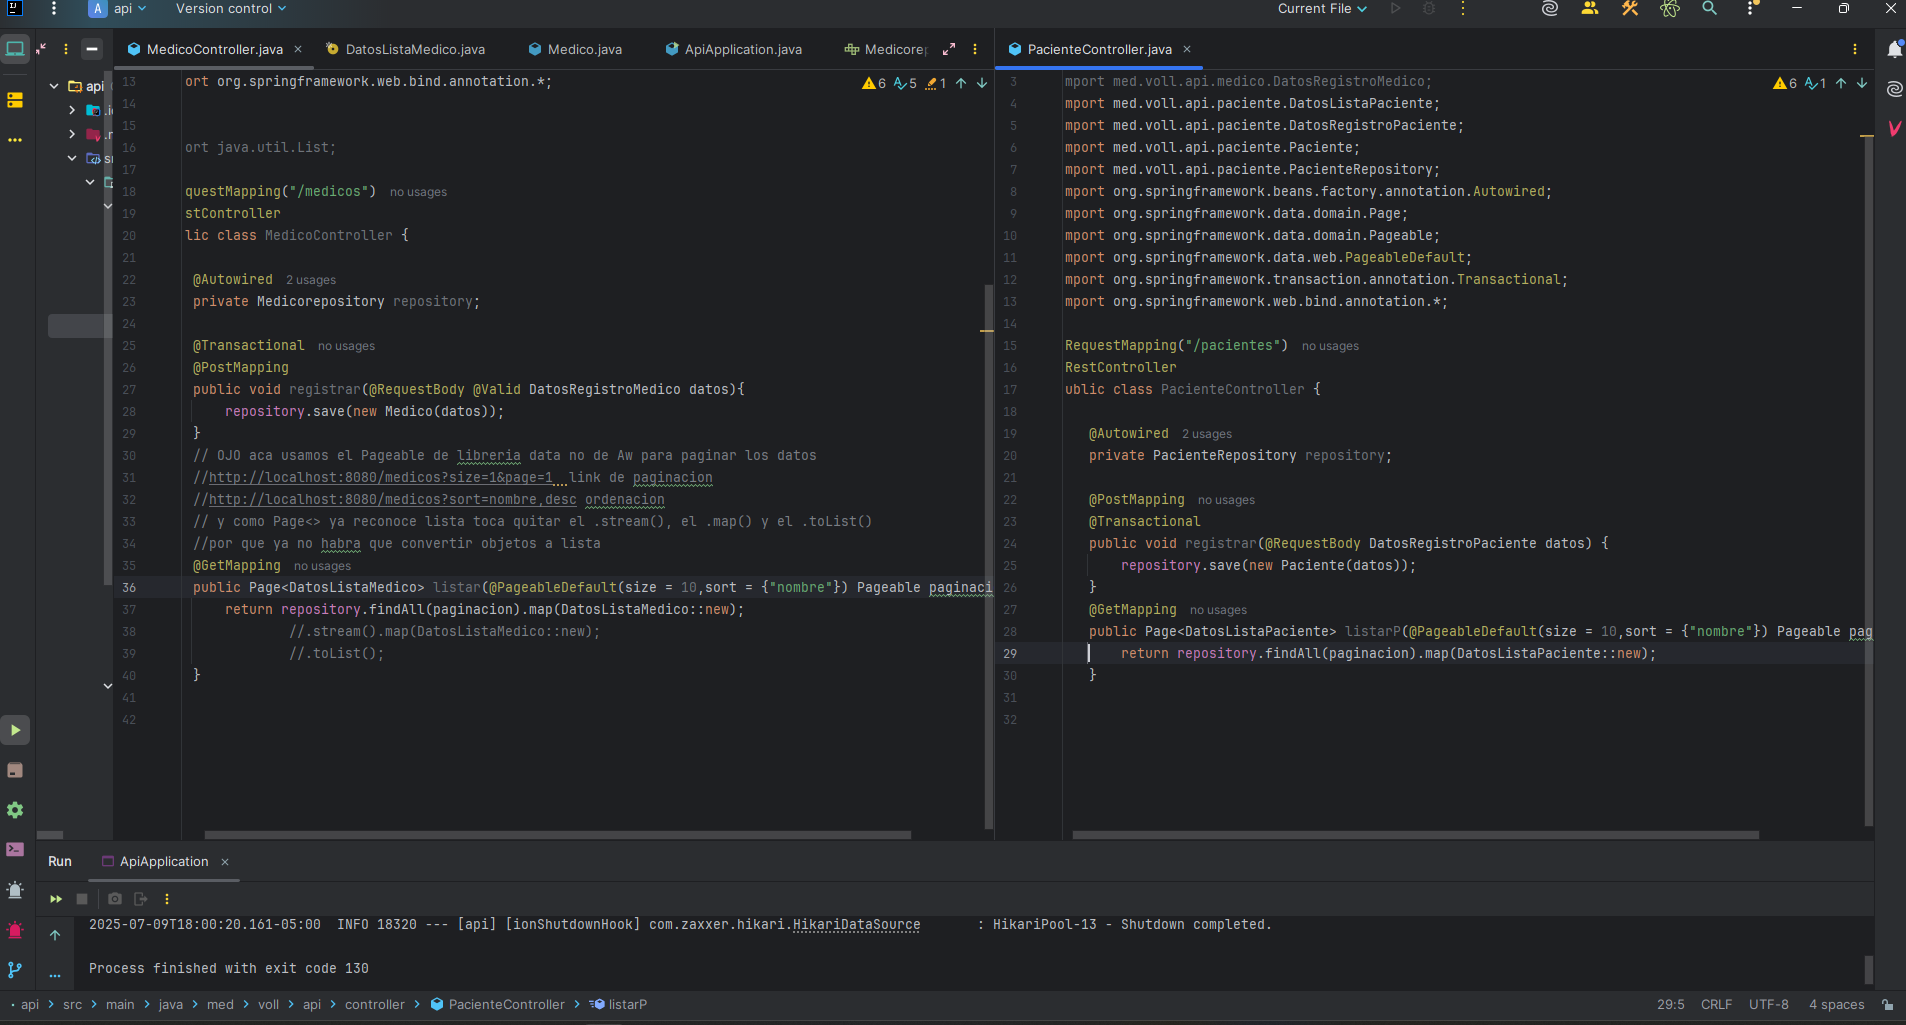Open Project panel options menu
The height and width of the screenshot is (1025, 1906).
coord(66,49)
